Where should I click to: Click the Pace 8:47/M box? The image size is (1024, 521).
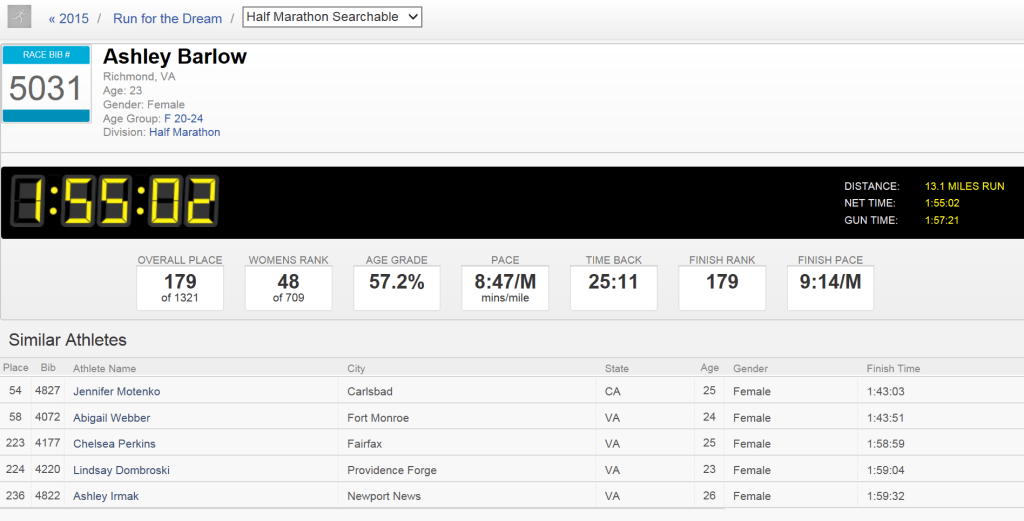(505, 288)
